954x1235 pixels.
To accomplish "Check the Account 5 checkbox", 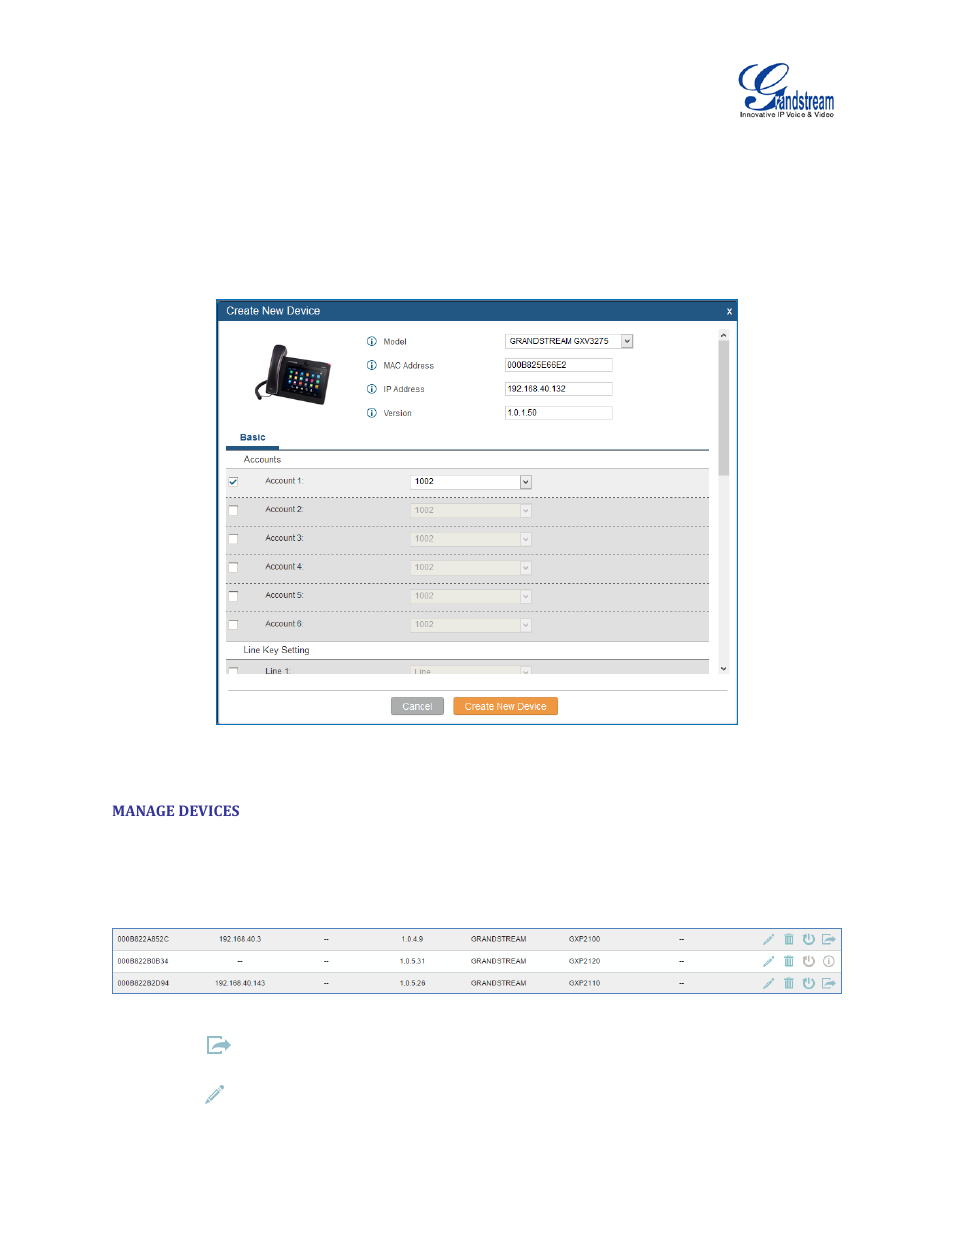I will (233, 596).
